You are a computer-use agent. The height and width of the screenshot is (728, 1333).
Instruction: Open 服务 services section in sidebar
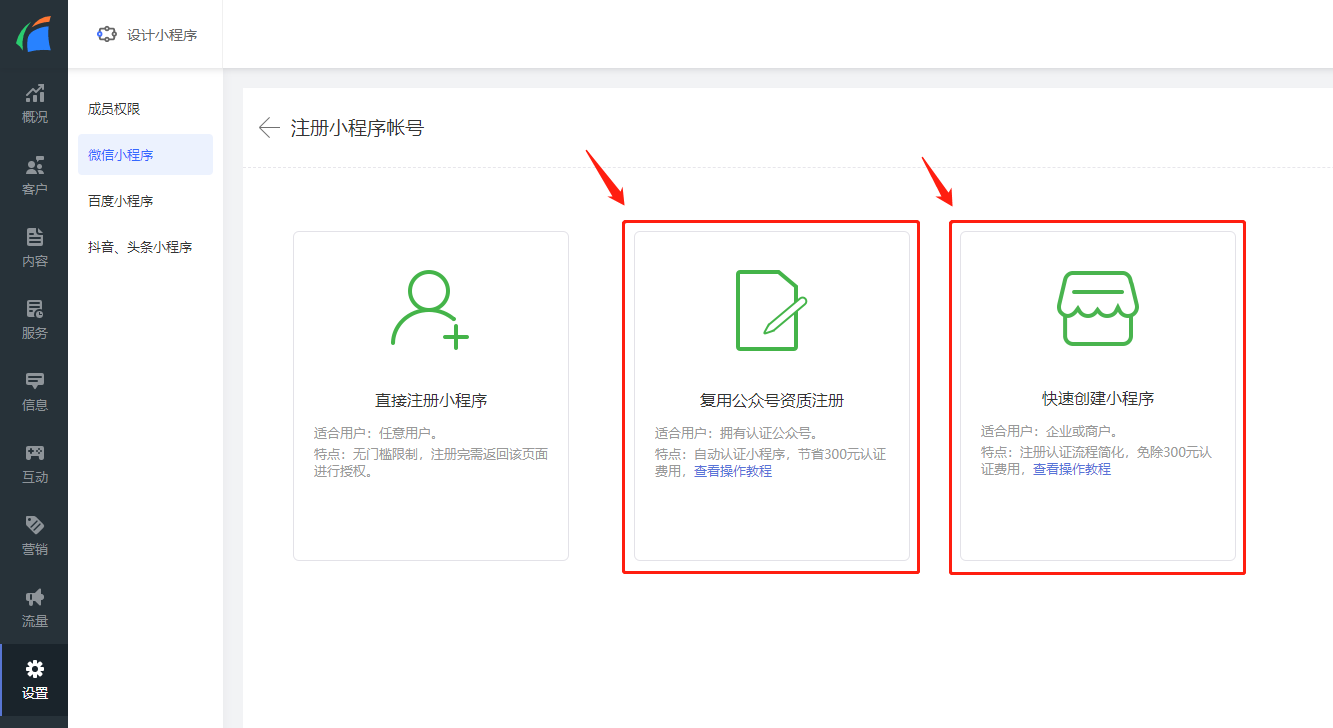pyautogui.click(x=34, y=320)
